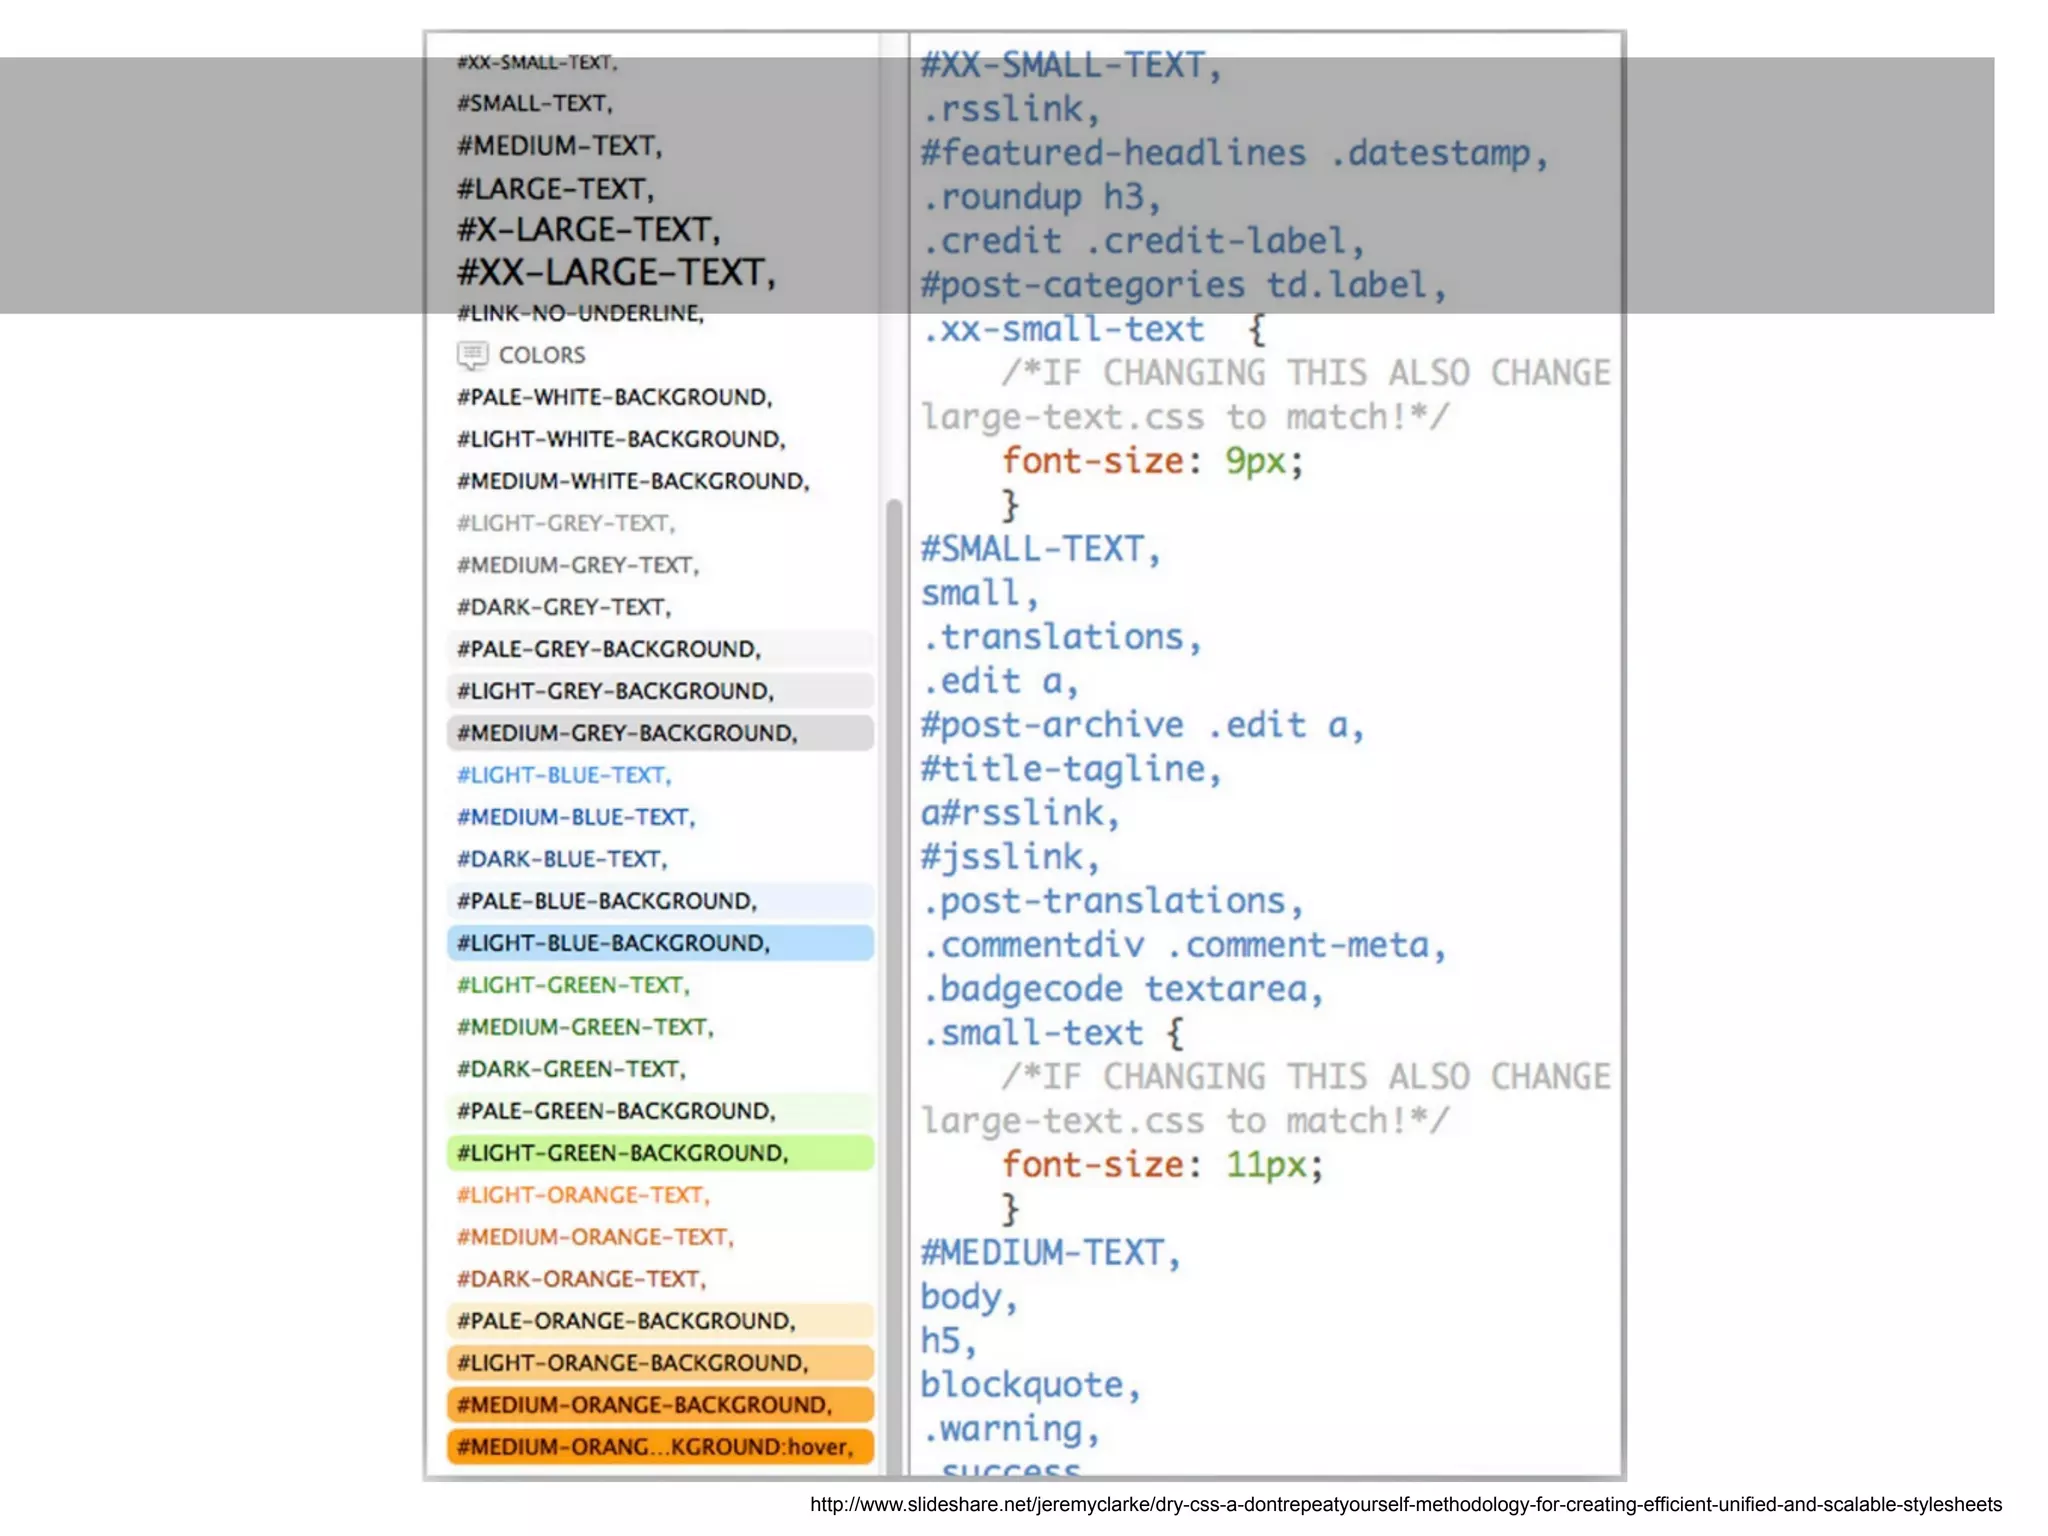Click the COLORS comment icon
The image size is (2048, 1536).
point(473,355)
